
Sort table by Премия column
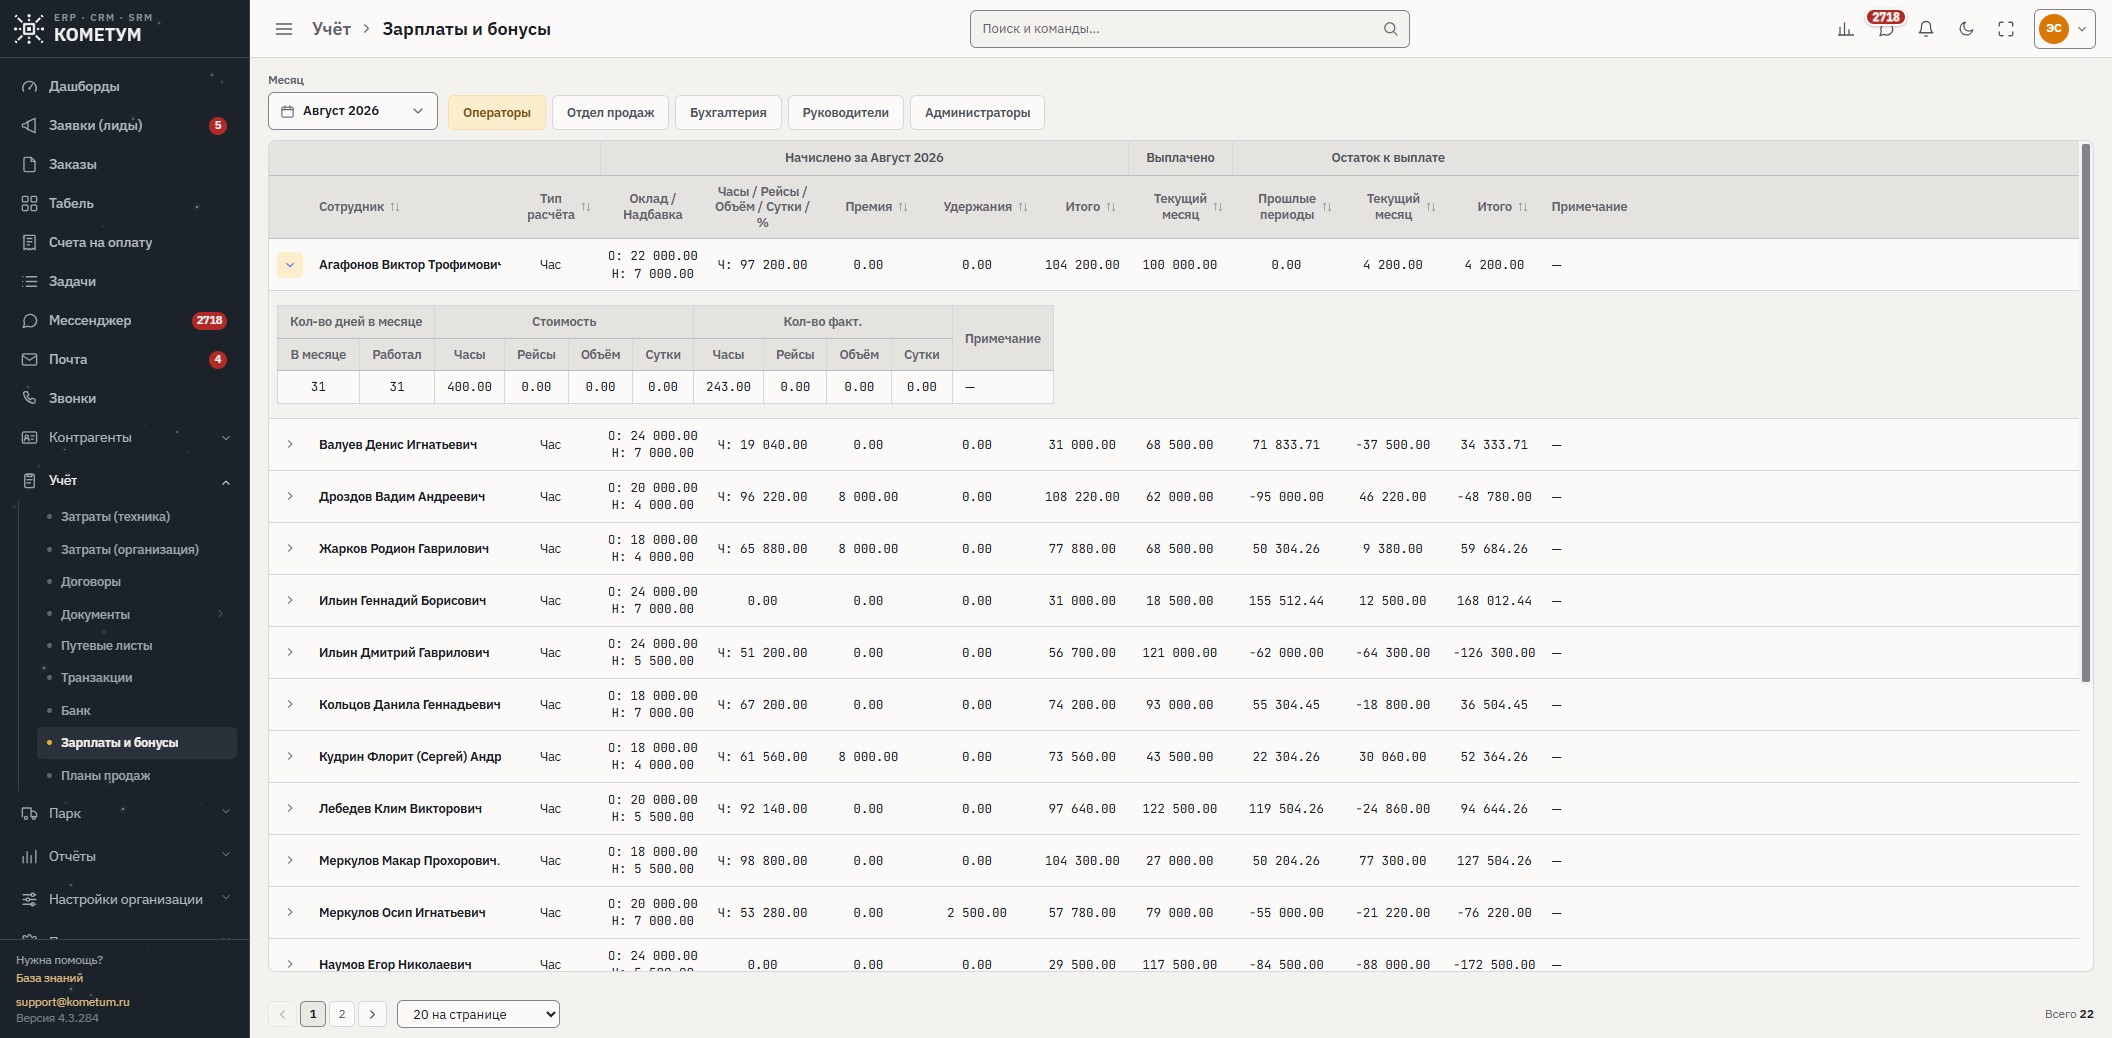coord(876,207)
